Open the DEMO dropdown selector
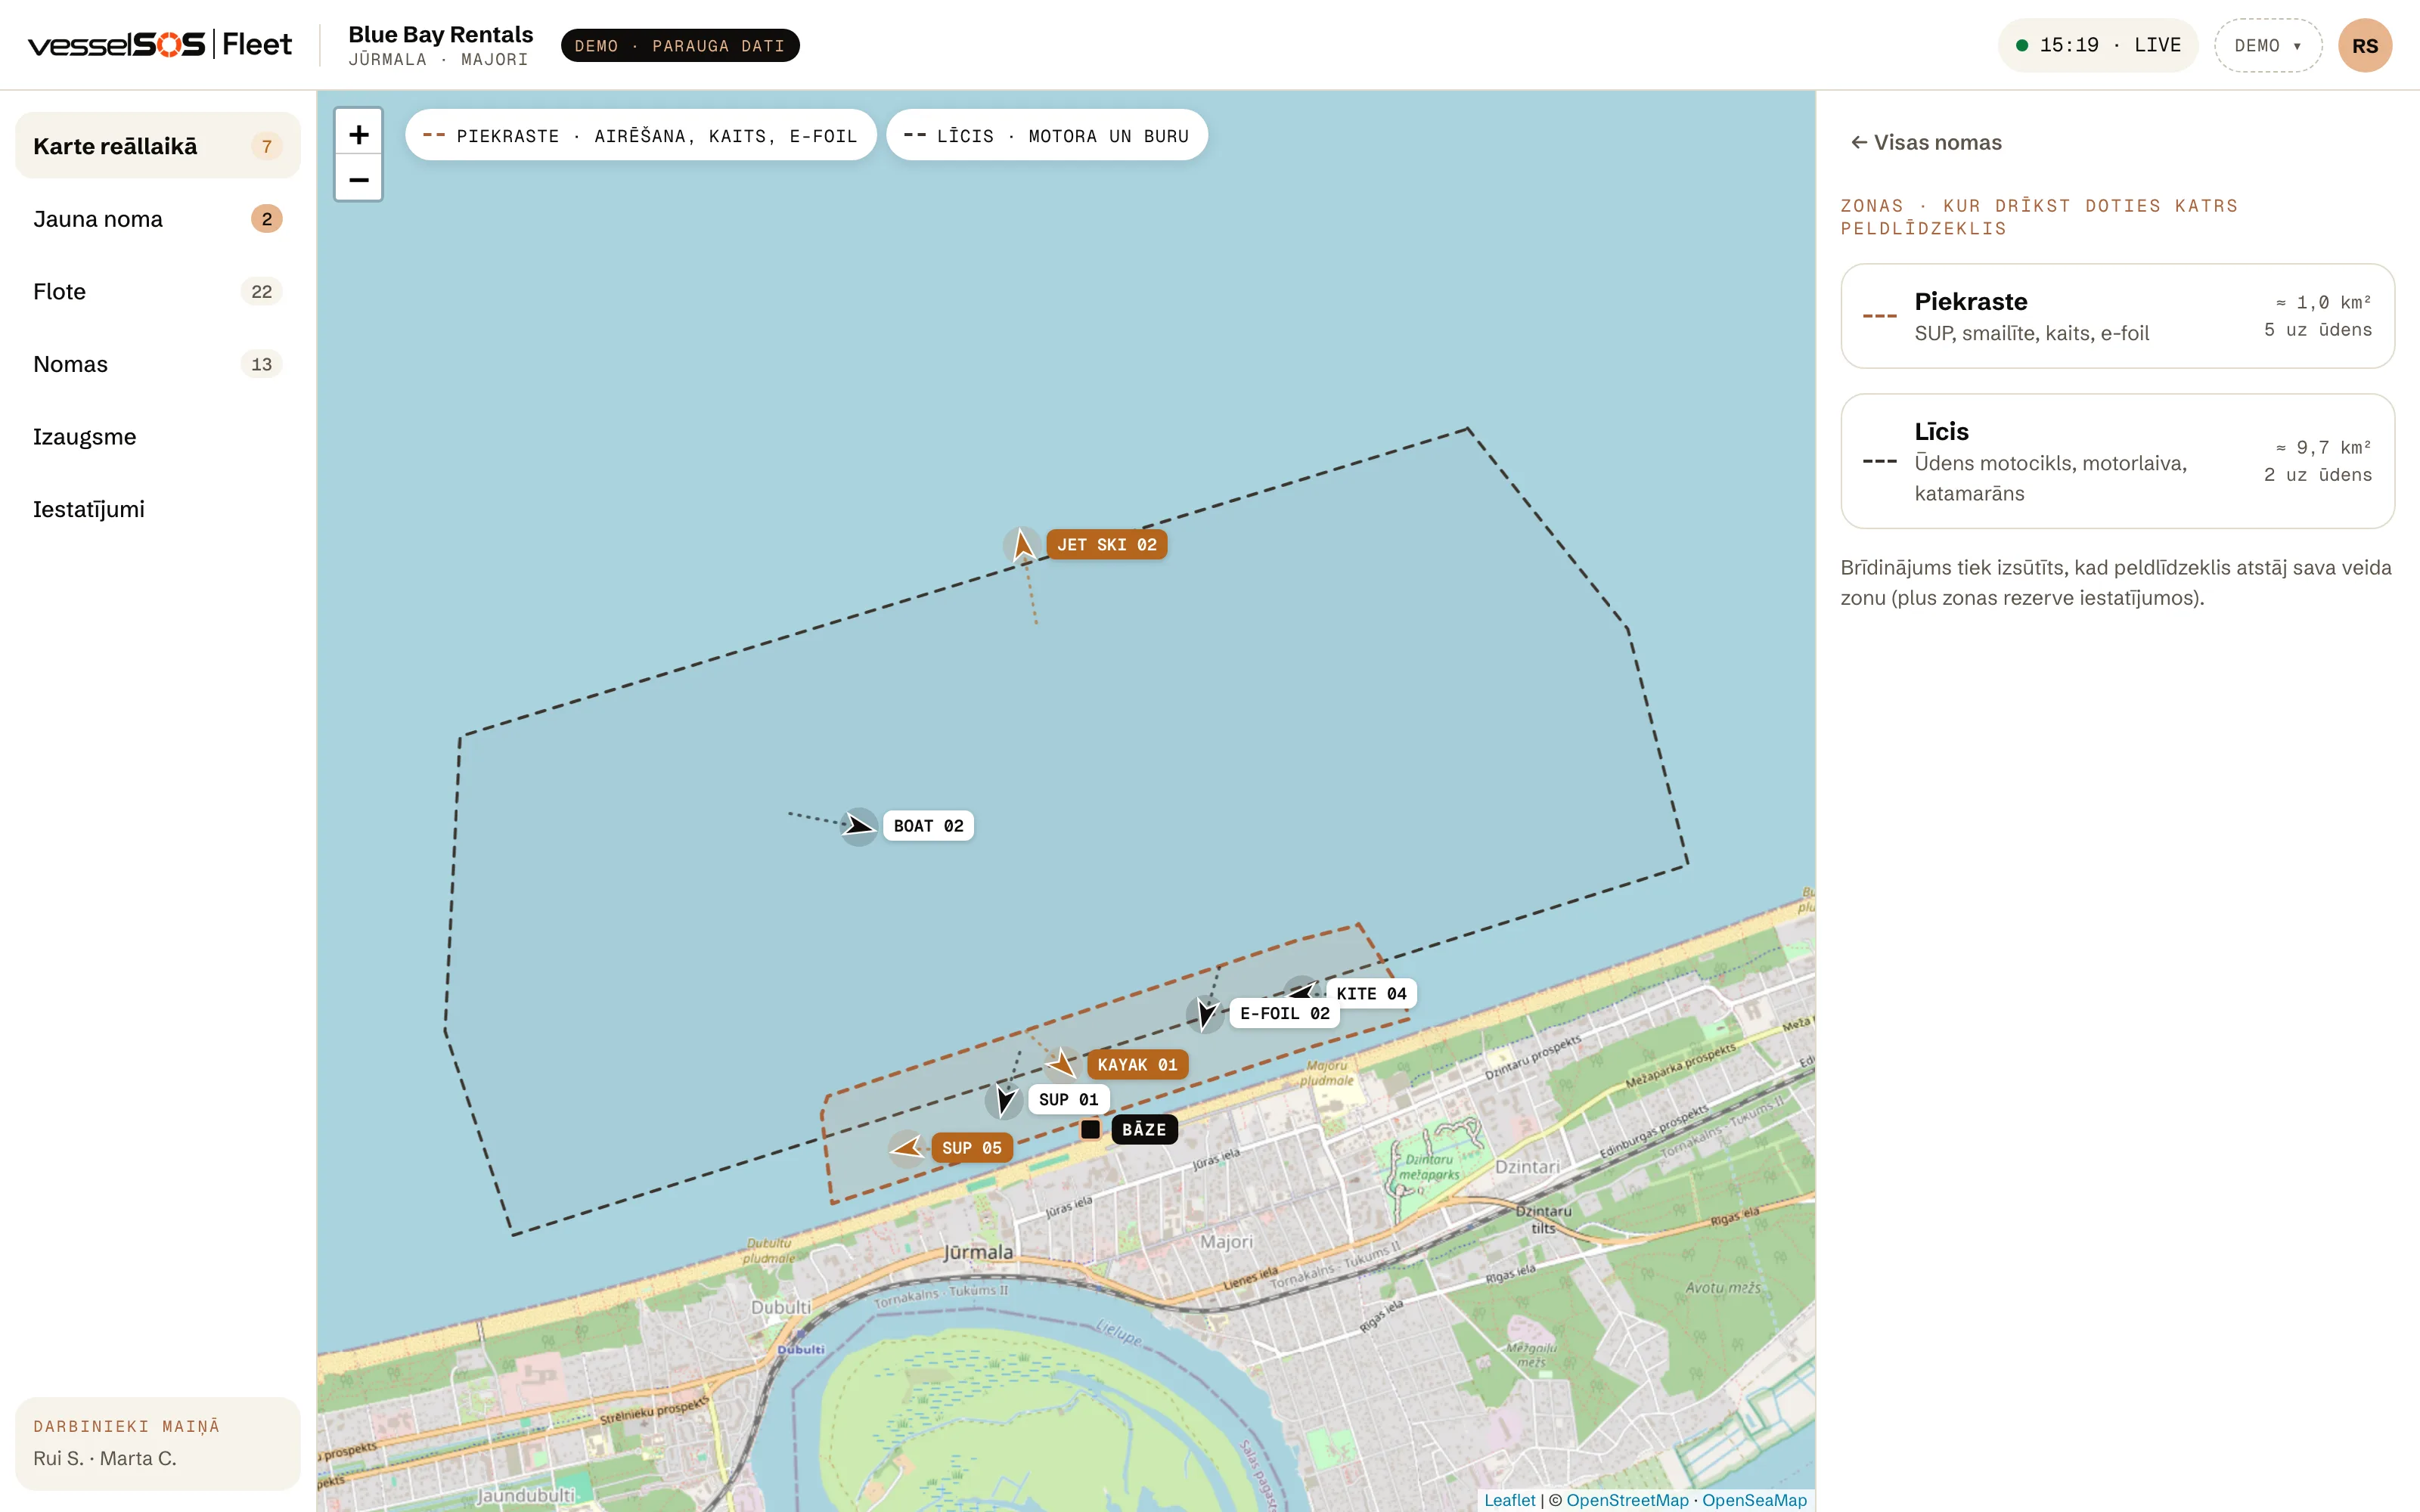The width and height of the screenshot is (2420, 1512). click(x=2268, y=46)
